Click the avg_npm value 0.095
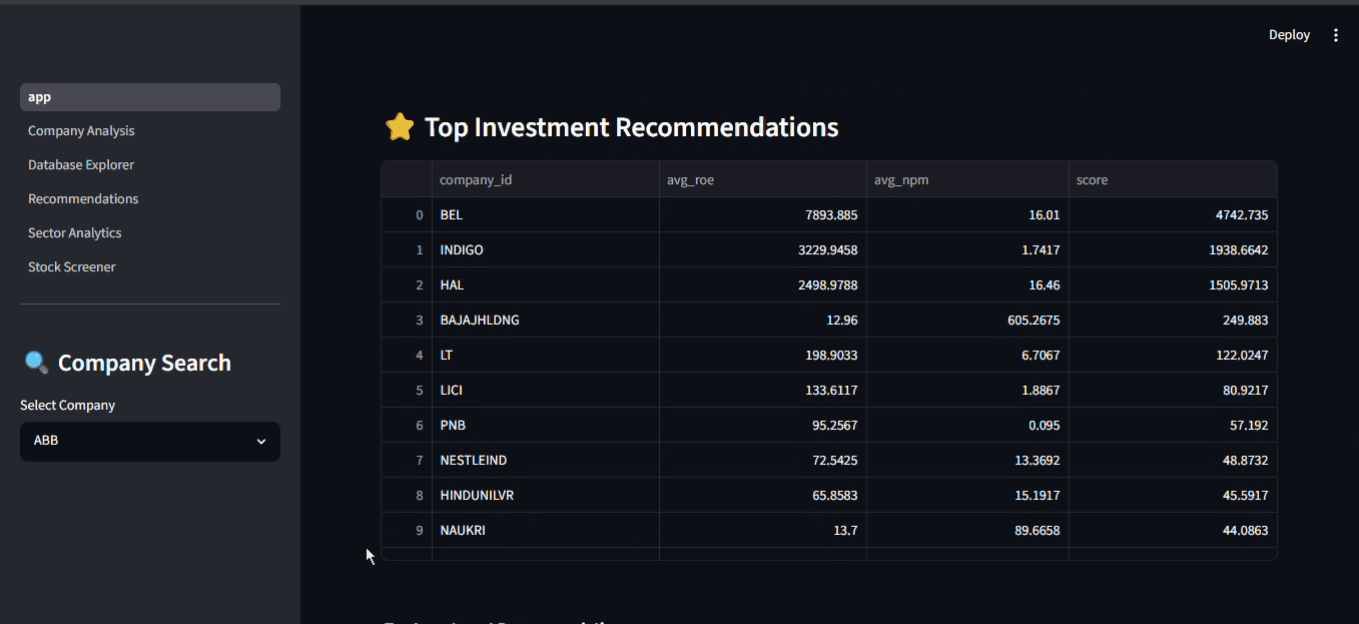The width and height of the screenshot is (1359, 624). [x=967, y=425]
